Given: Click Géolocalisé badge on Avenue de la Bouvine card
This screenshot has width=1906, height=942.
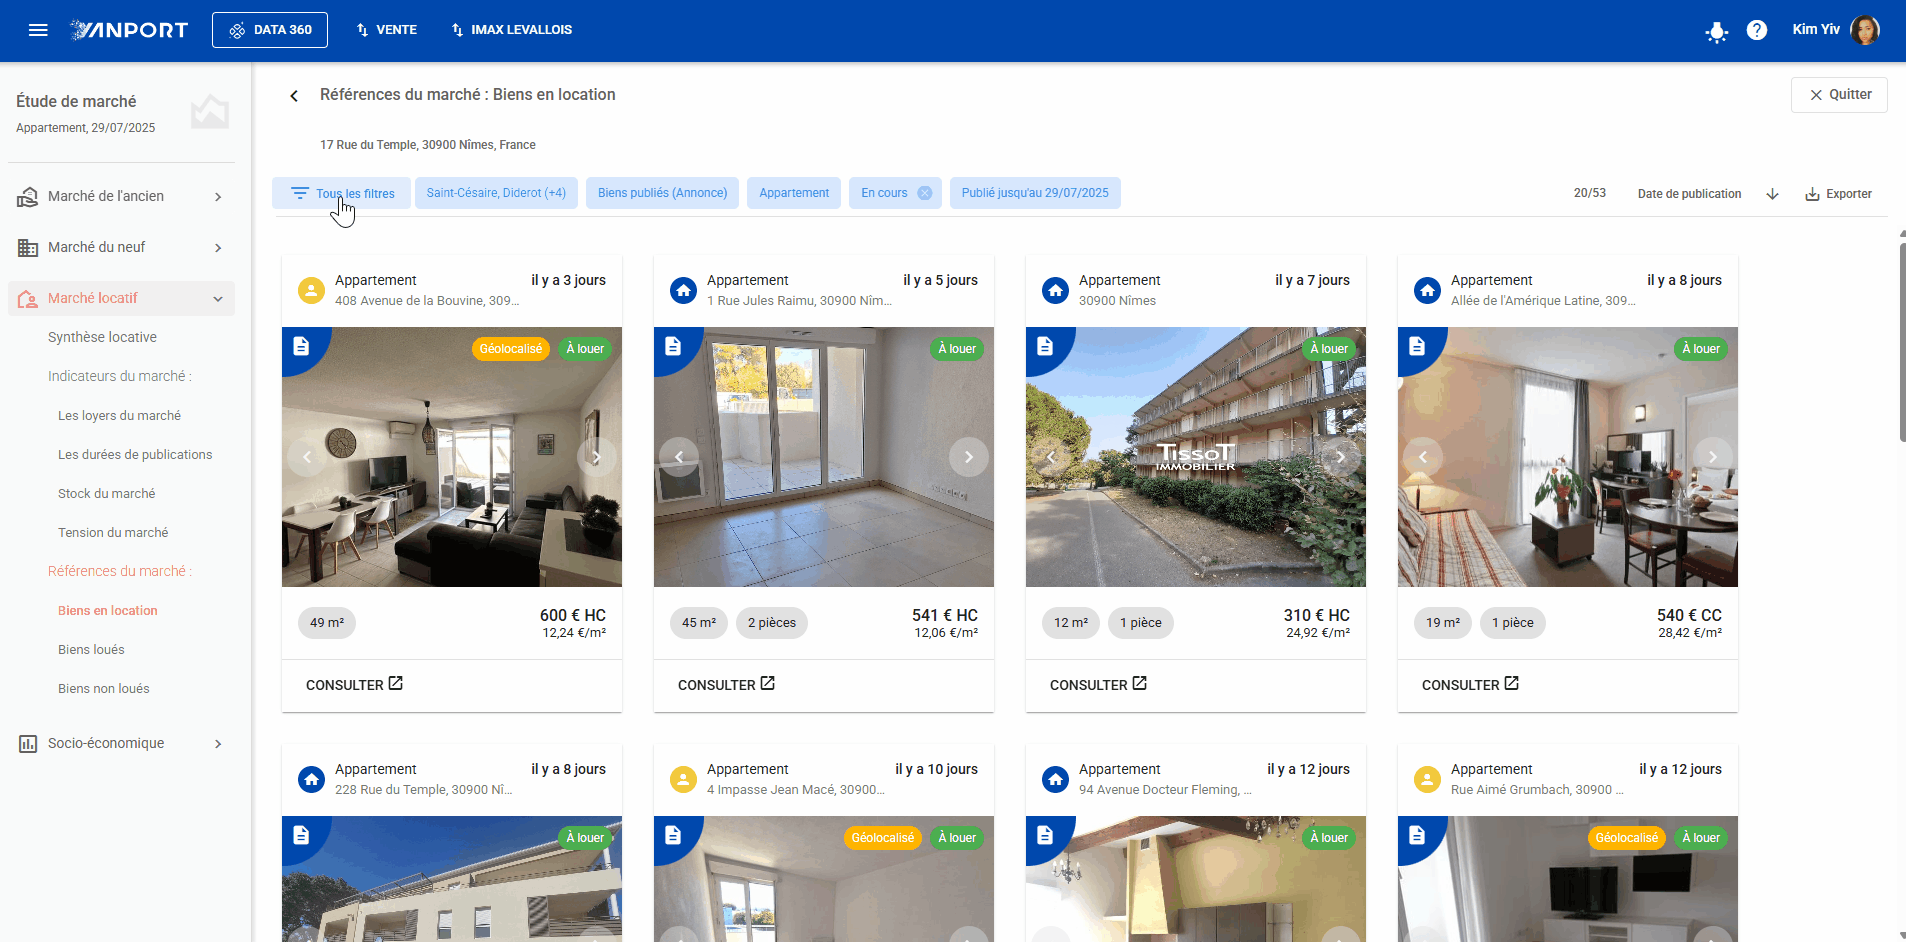Looking at the screenshot, I should [510, 349].
